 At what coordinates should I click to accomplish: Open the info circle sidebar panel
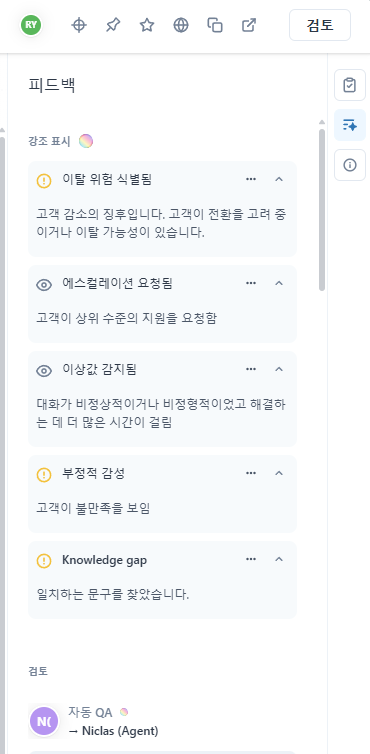click(x=350, y=165)
